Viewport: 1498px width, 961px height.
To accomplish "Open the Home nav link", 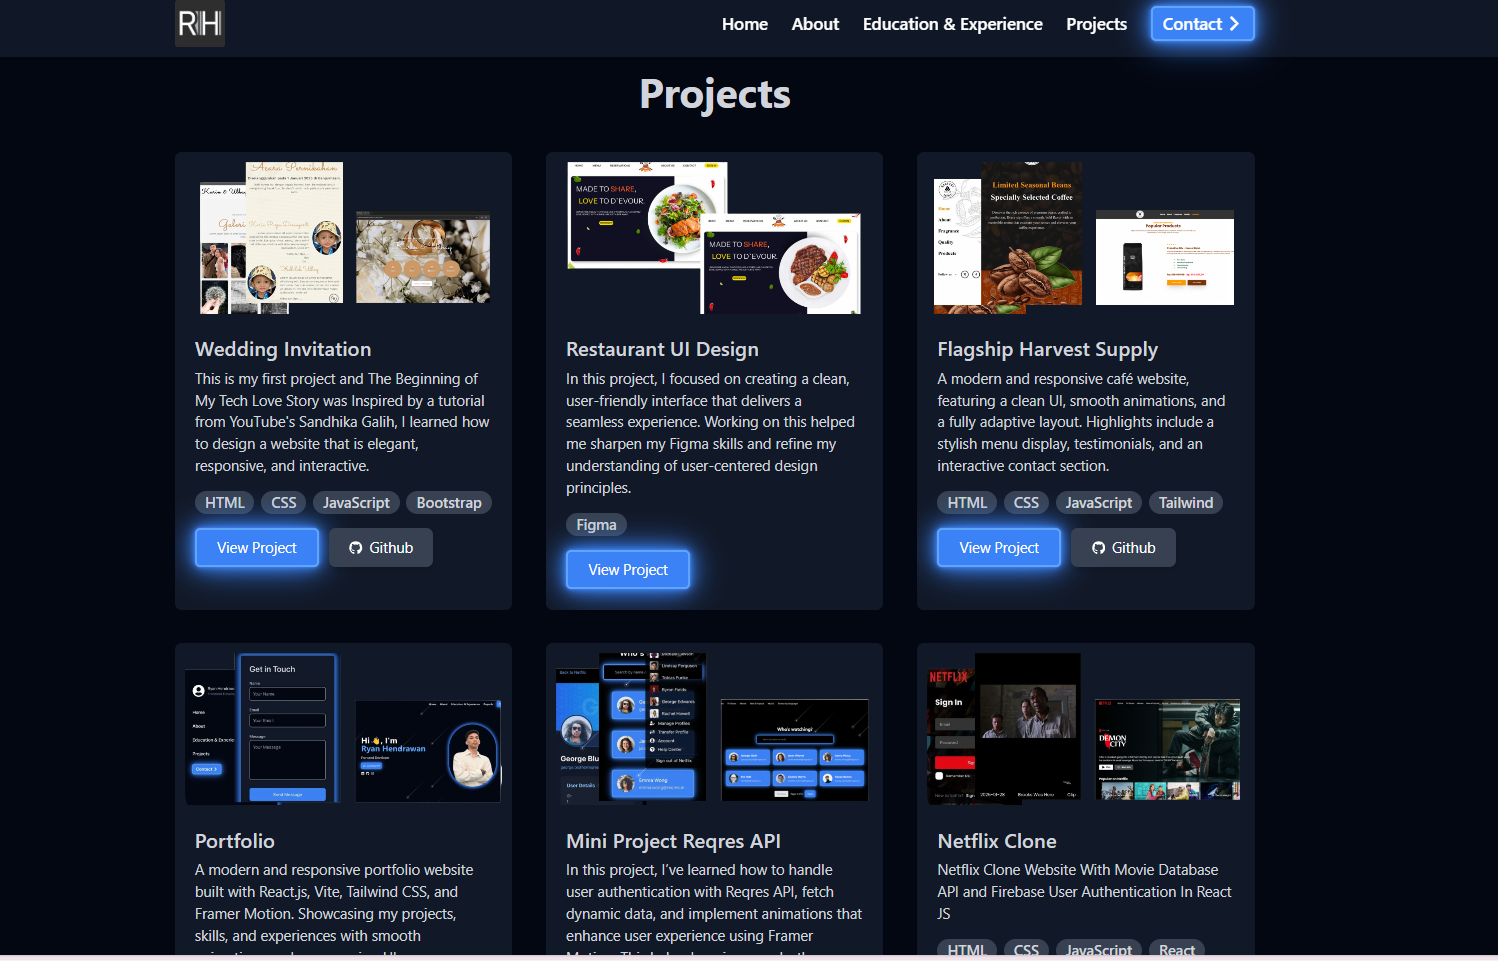I will click(744, 24).
